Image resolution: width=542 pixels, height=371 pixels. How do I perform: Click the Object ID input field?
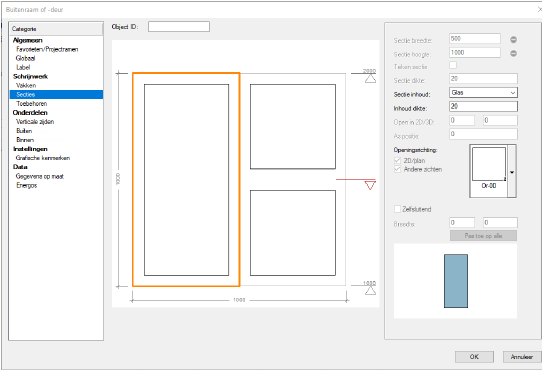179,27
